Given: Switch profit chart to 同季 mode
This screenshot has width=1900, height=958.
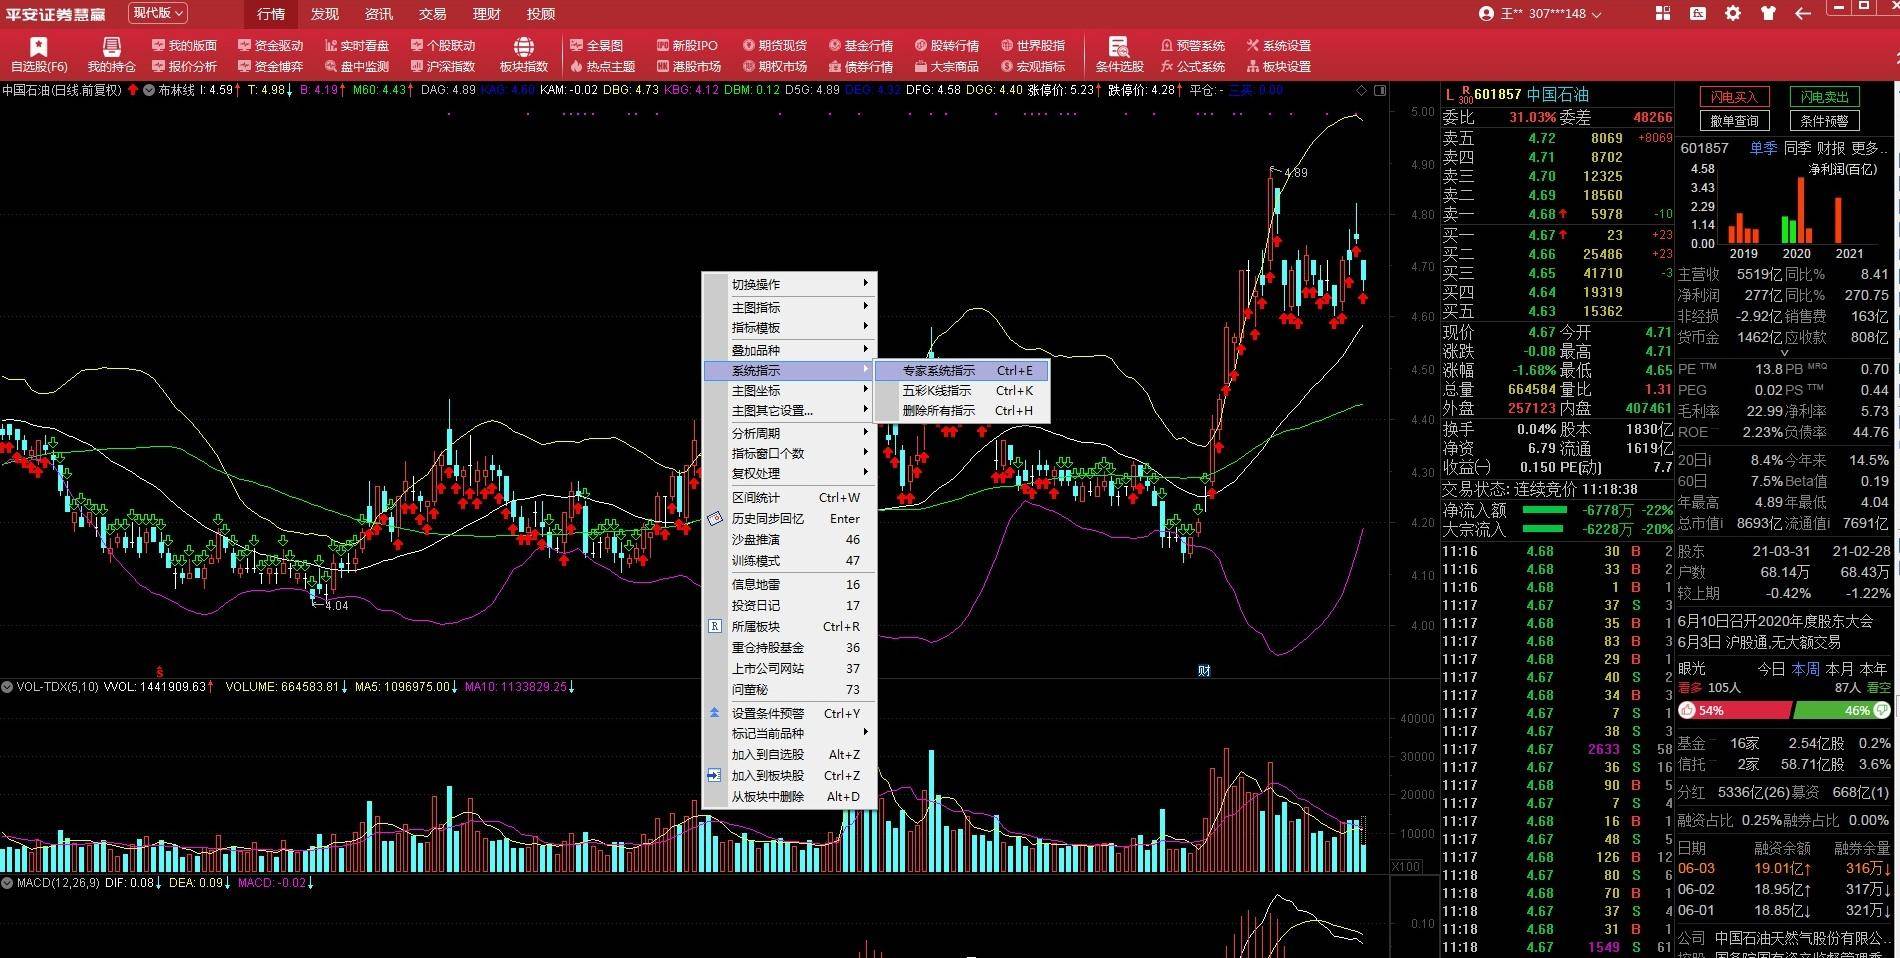Looking at the screenshot, I should (x=1797, y=147).
